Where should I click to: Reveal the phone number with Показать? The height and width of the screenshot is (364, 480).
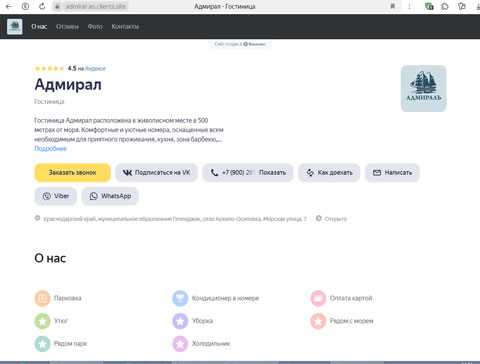click(272, 173)
